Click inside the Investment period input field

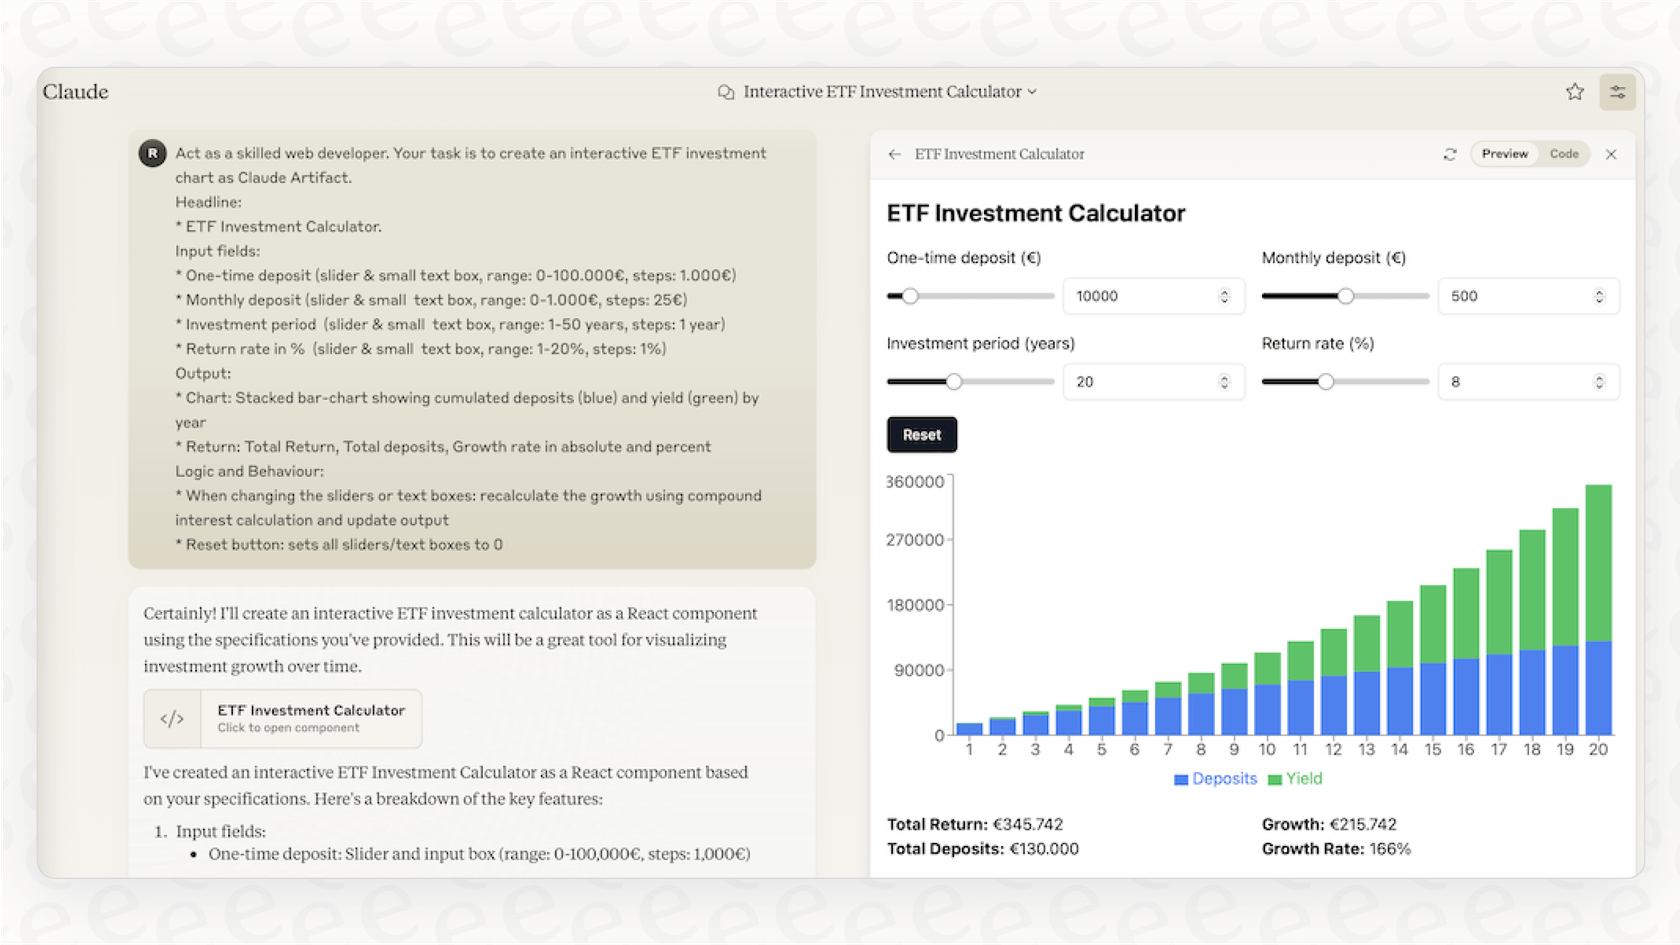click(x=1140, y=381)
